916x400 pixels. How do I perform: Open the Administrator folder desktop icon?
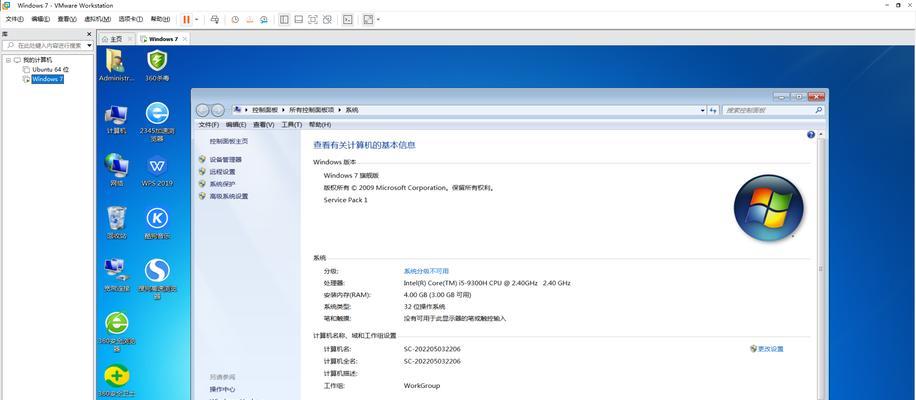[x=116, y=64]
